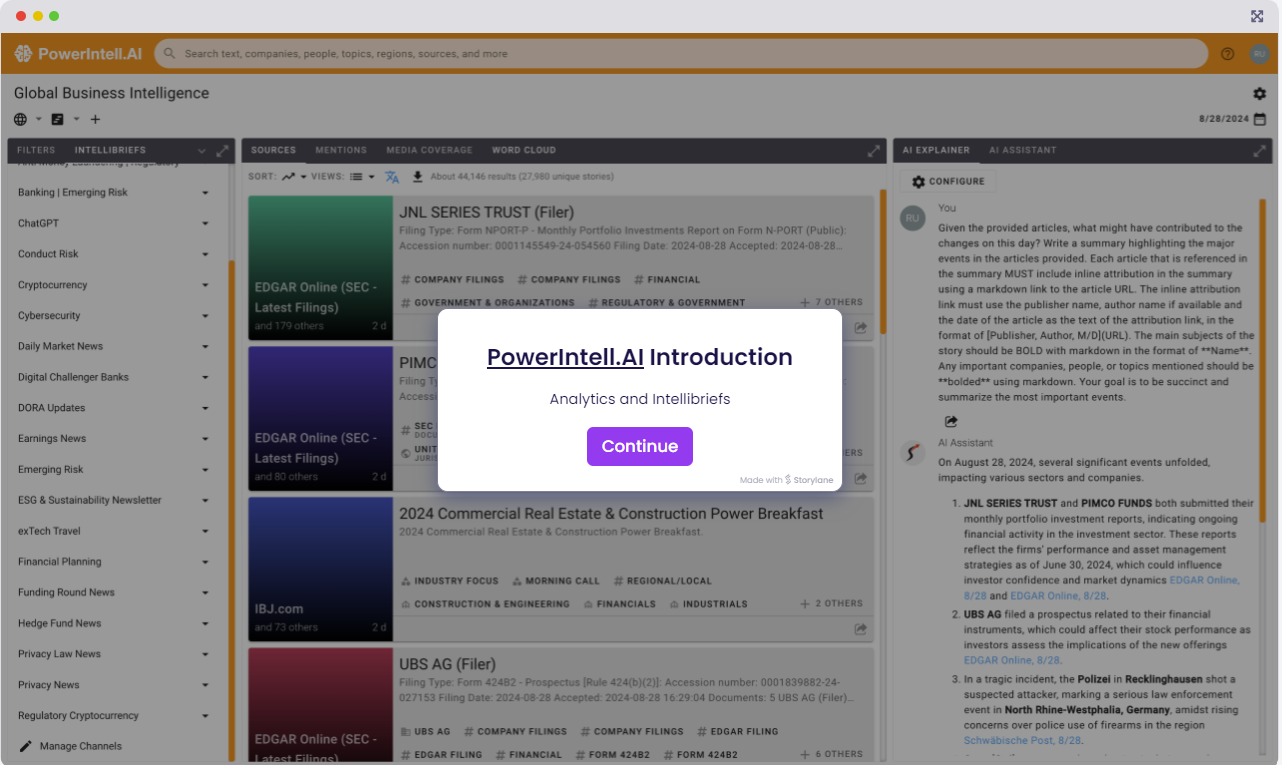Screen dimensions: 1282x765
Task: Select the Word Cloud tab
Action: [523, 150]
